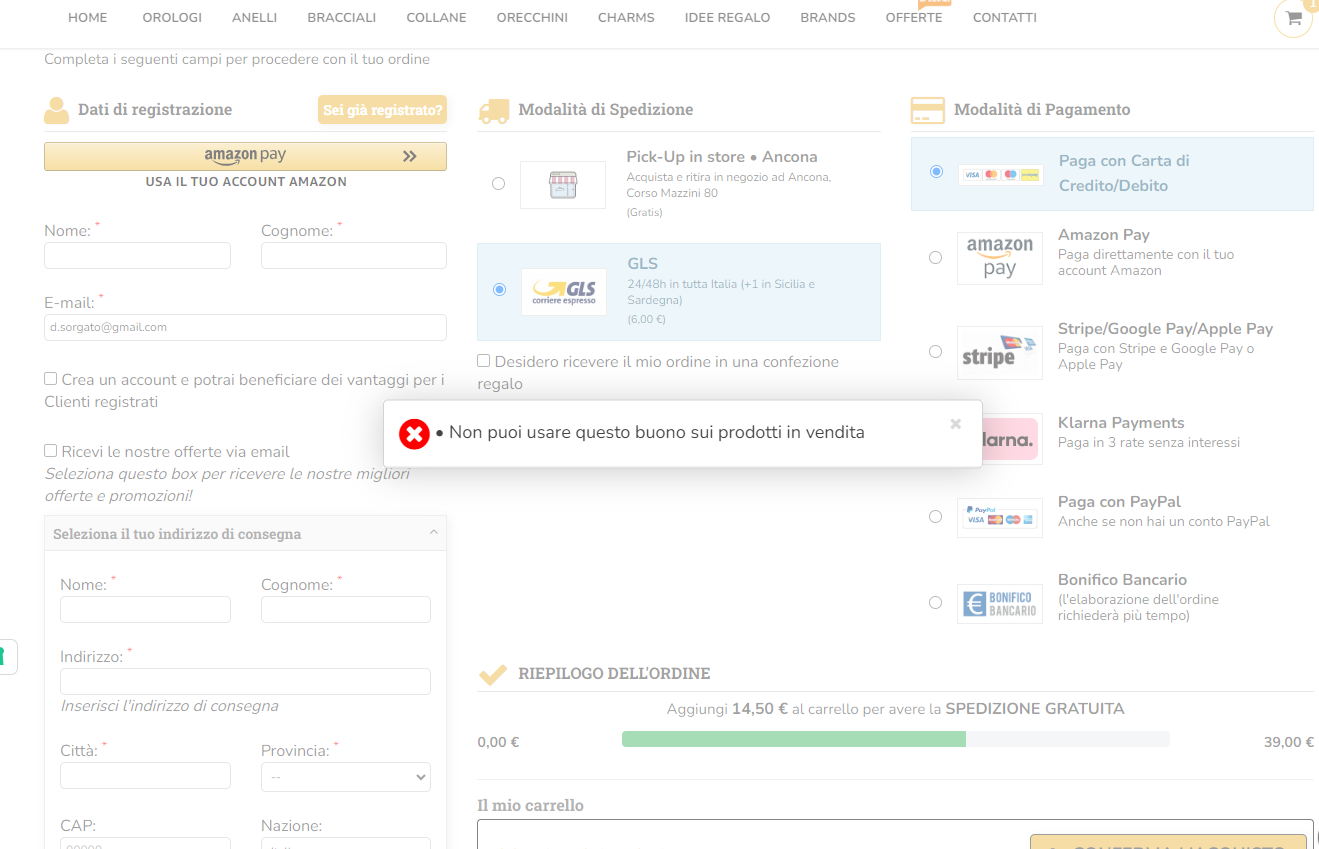Viewport: 1319px width, 849px height.
Task: Click the Bonifico Bancario logo
Action: coord(1000,604)
